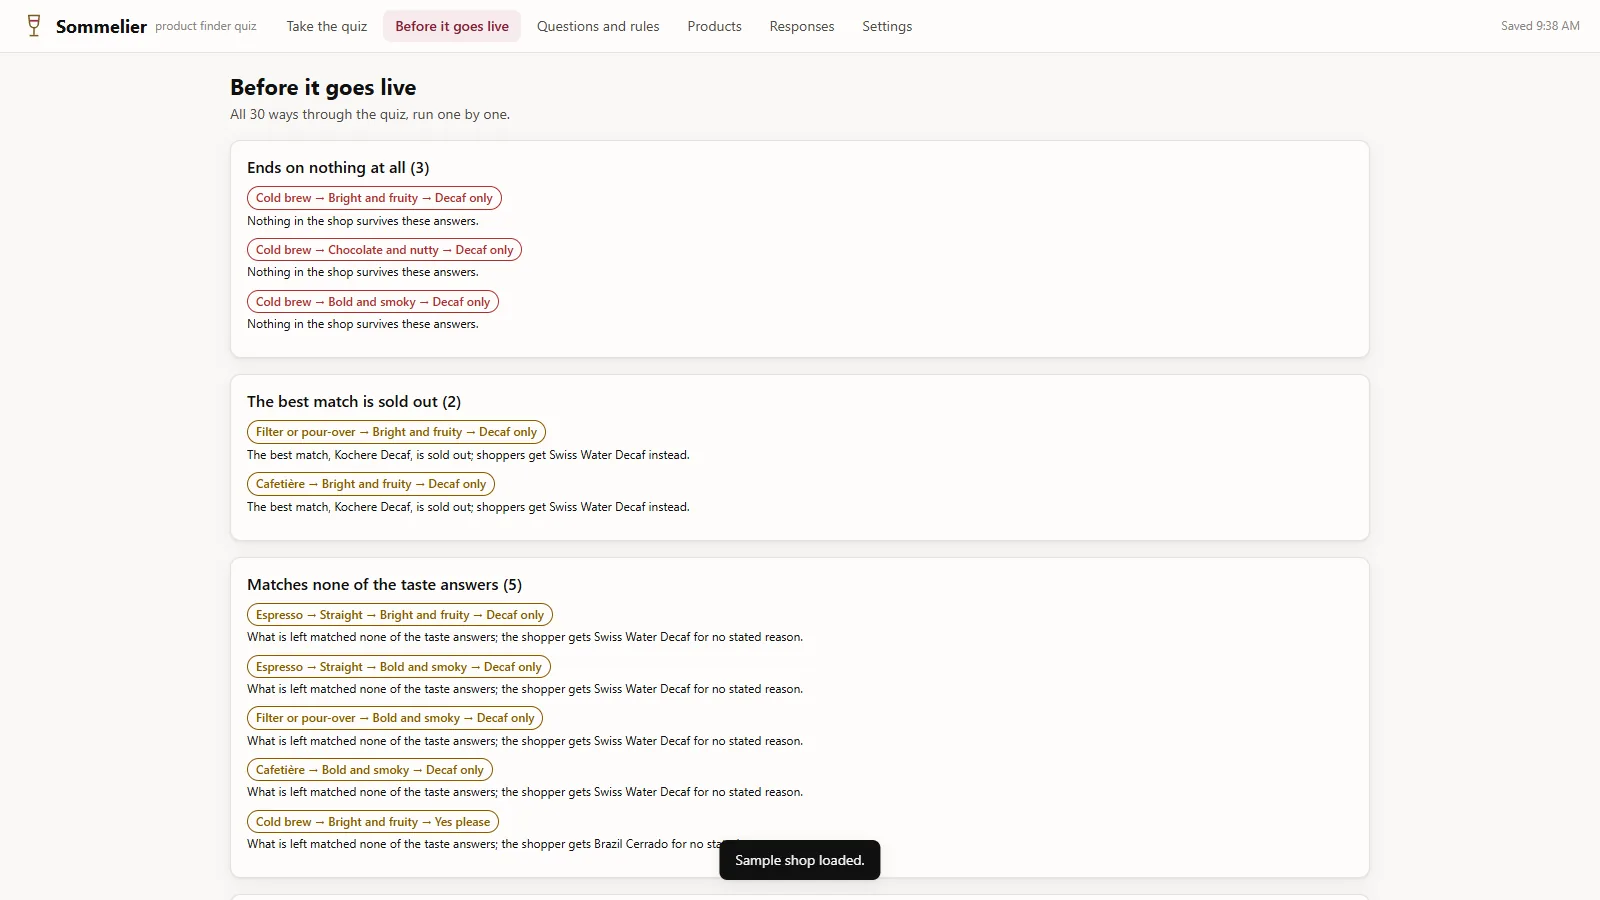The image size is (1600, 900).
Task: Open the Take the quiz tab
Action: point(326,26)
